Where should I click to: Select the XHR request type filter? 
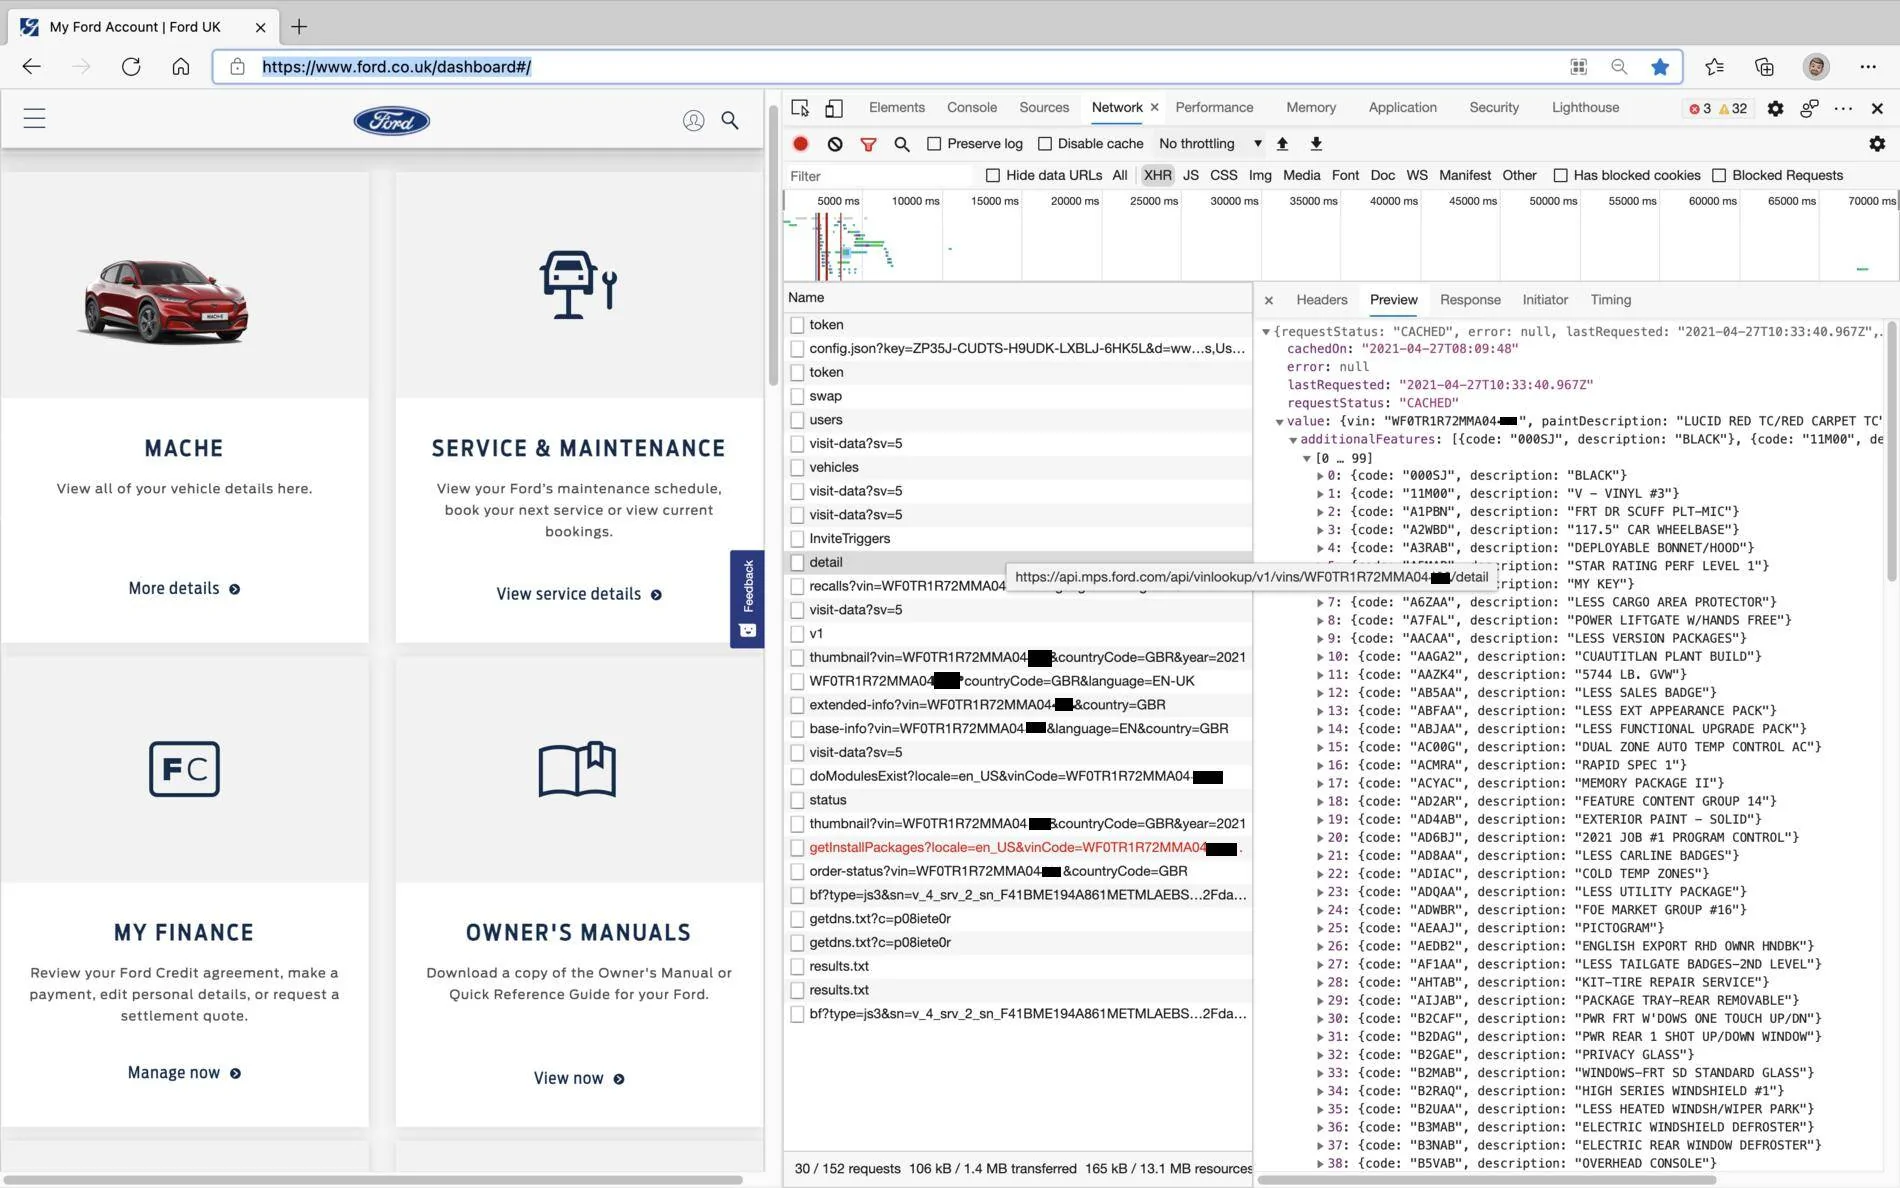(x=1157, y=176)
